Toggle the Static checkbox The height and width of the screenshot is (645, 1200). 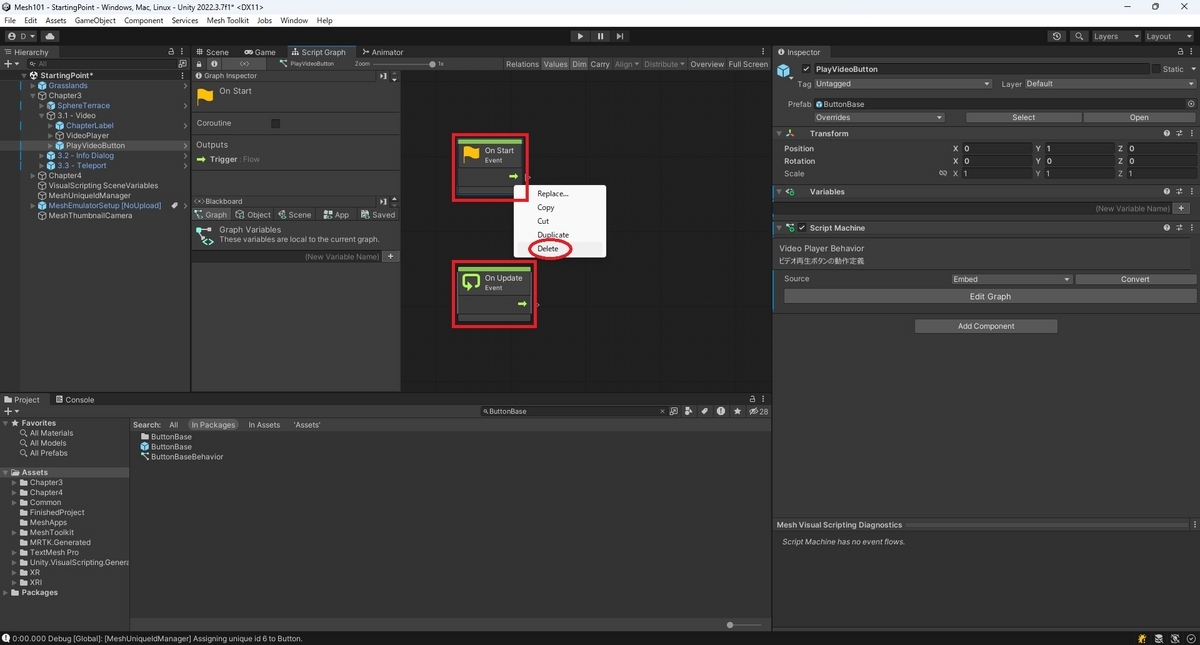click(x=1156, y=69)
